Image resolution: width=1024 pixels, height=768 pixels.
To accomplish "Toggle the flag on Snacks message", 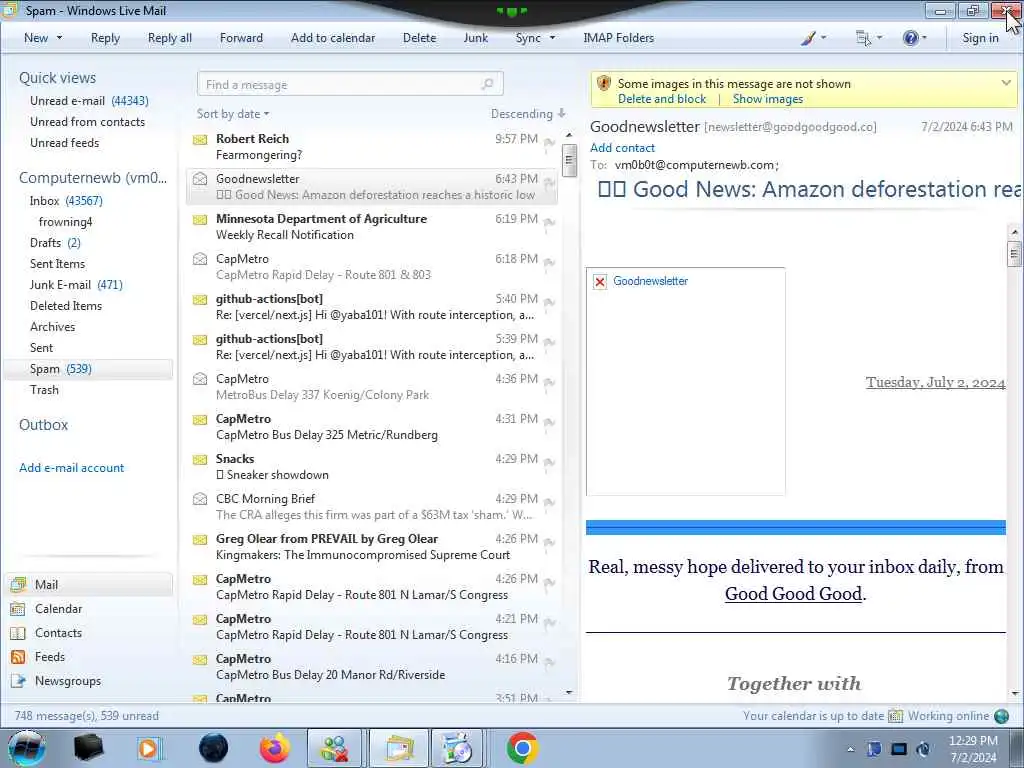I will pos(549,462).
